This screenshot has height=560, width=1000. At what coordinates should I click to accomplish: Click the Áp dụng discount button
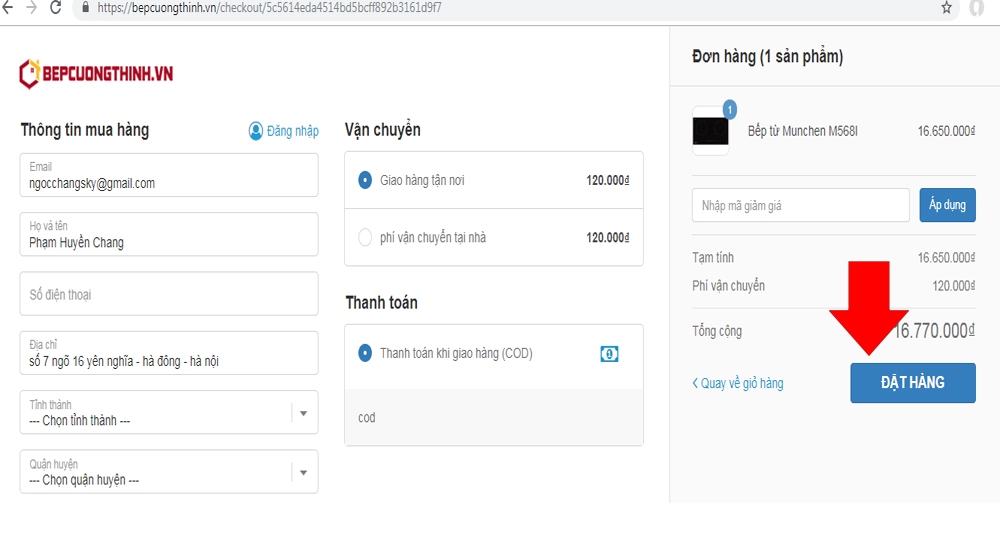coord(947,205)
